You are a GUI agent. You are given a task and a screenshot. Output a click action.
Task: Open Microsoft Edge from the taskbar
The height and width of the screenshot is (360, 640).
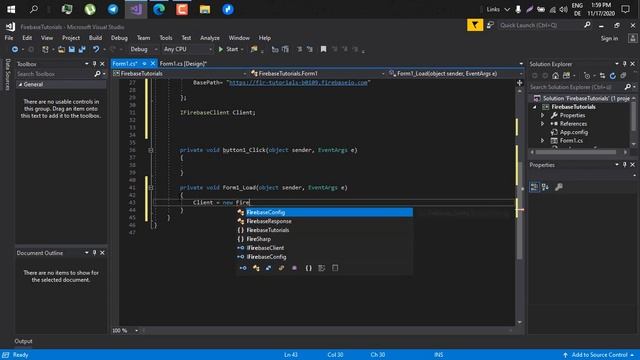(x=159, y=9)
